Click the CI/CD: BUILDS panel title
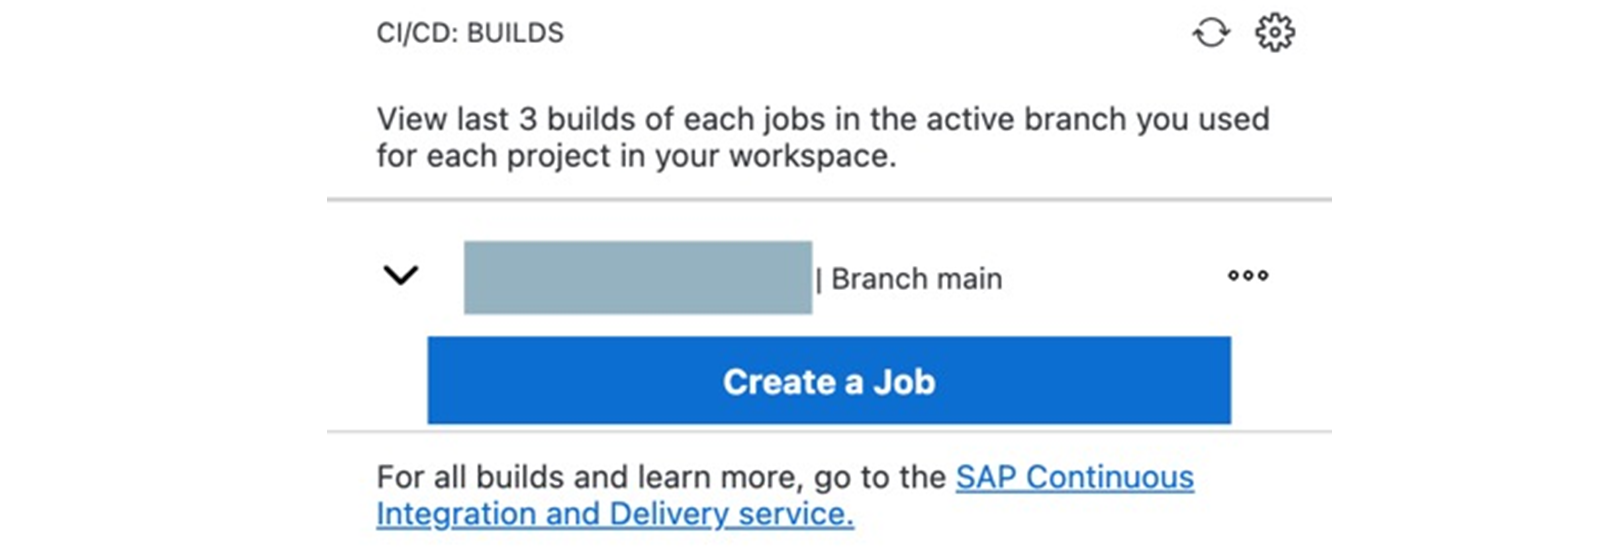This screenshot has width=1600, height=555. coord(470,33)
